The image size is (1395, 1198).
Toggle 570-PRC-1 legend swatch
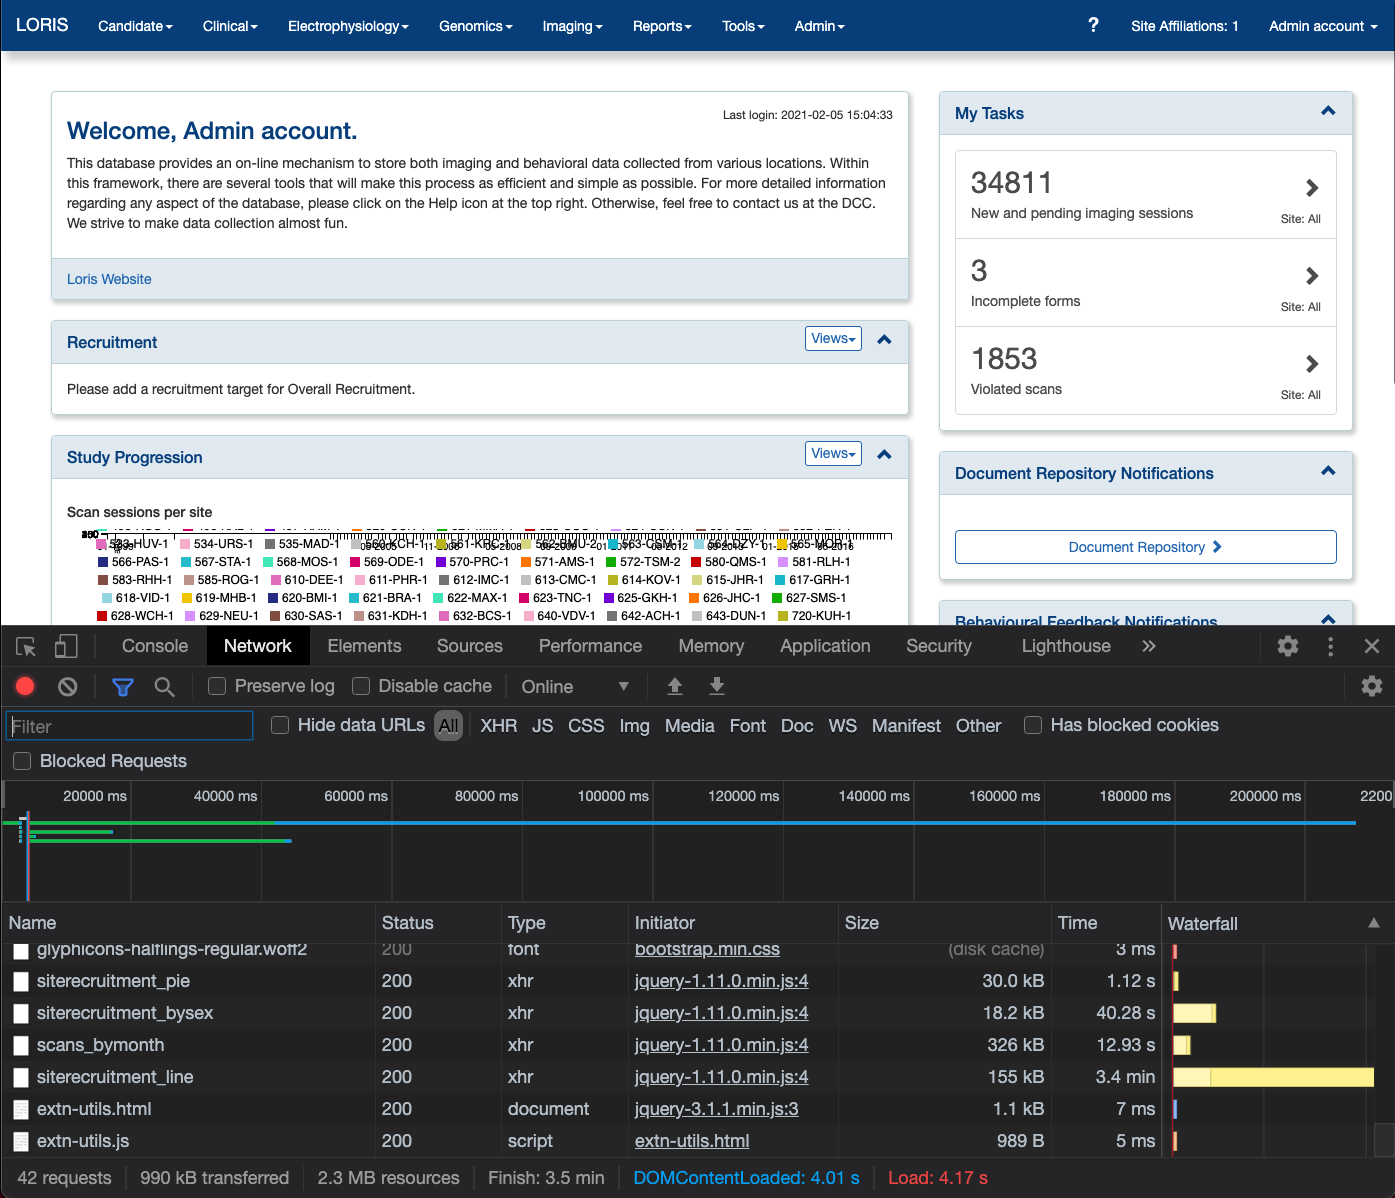point(441,562)
